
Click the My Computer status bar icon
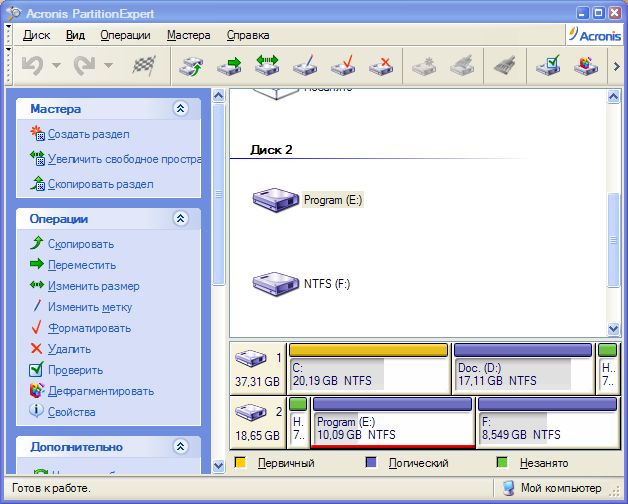click(x=508, y=488)
